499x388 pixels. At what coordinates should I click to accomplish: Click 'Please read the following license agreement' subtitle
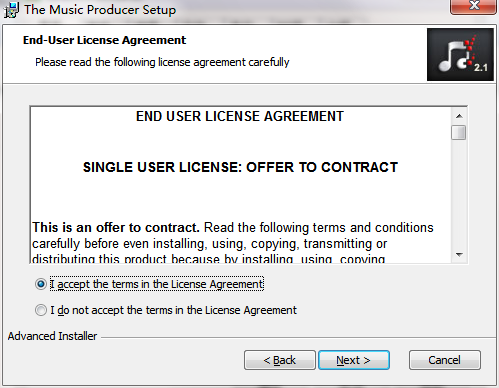coord(162,62)
